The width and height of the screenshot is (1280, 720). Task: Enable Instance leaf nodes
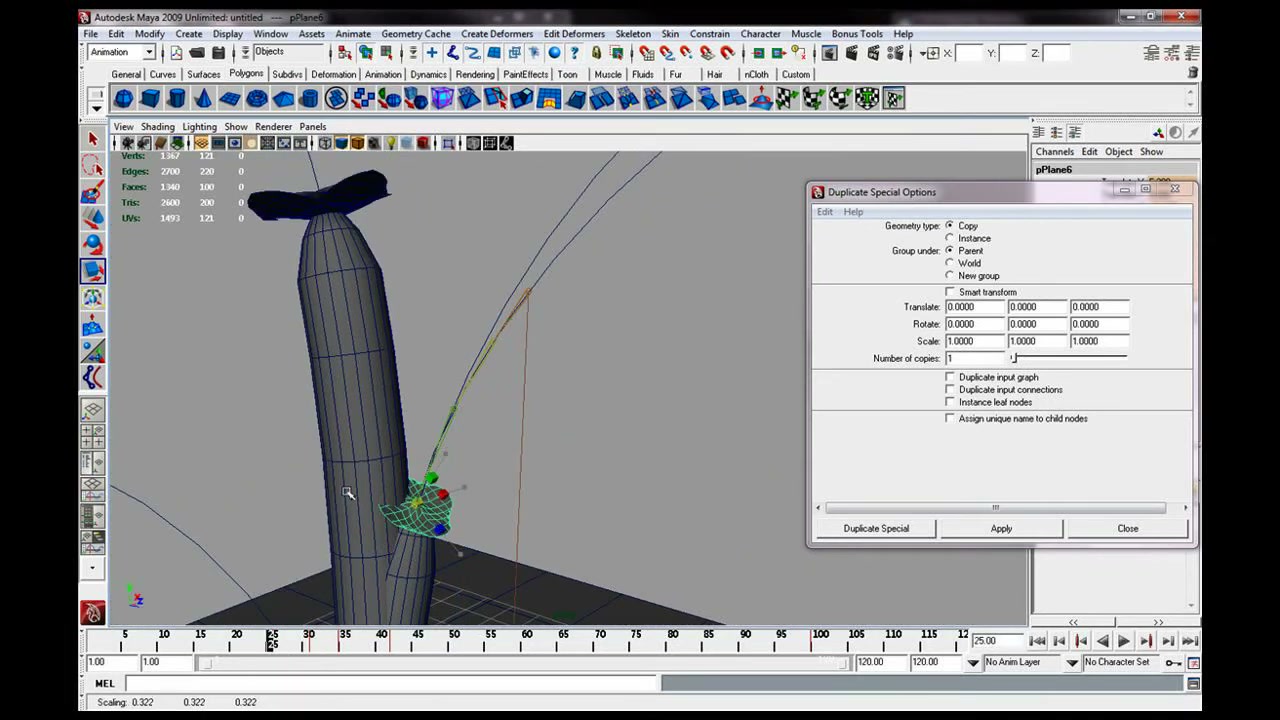pyautogui.click(x=950, y=402)
